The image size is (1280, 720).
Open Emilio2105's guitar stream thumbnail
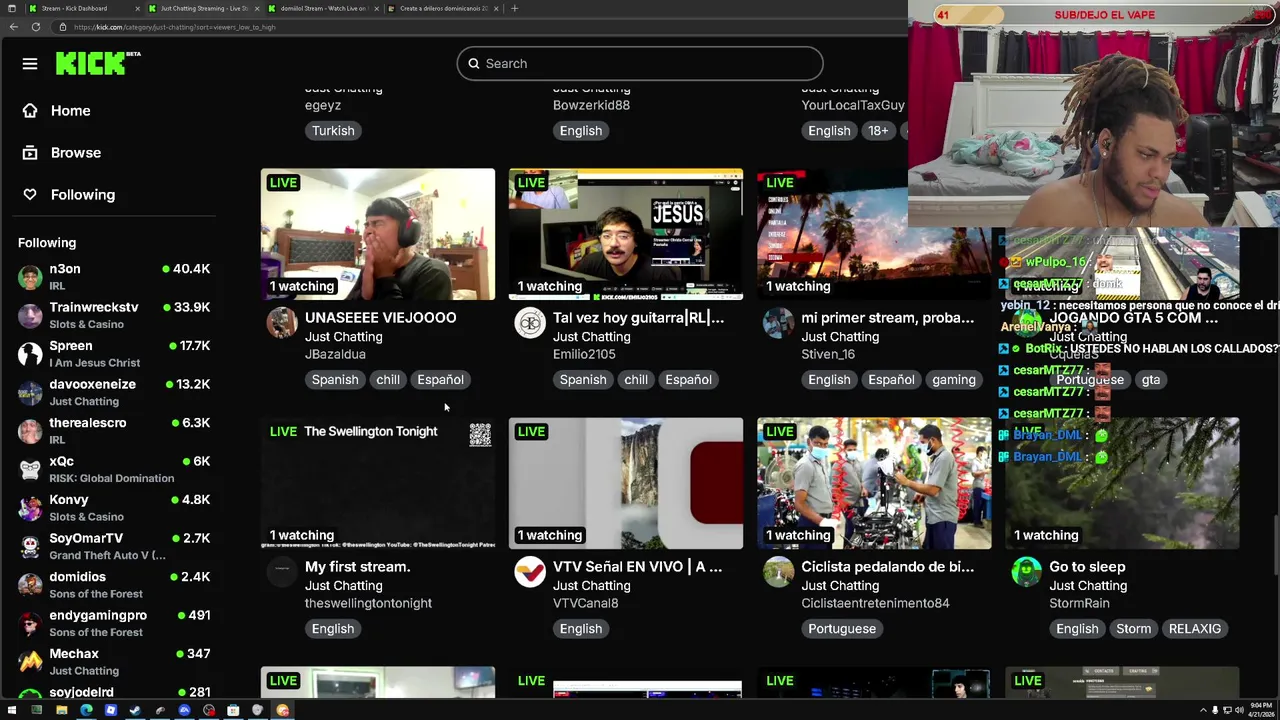625,234
